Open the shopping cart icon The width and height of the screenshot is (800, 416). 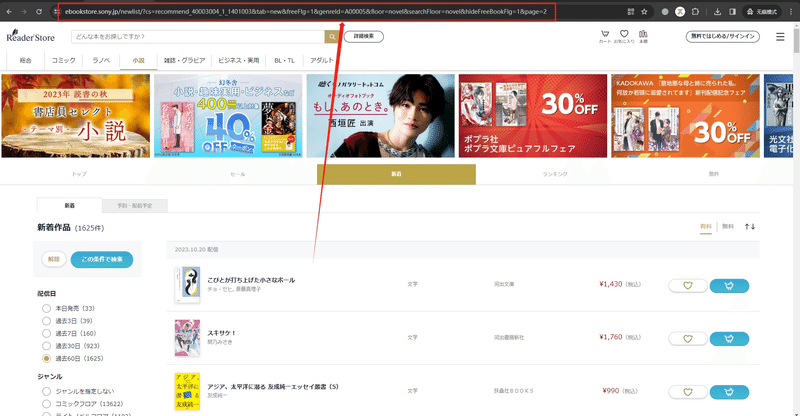[x=605, y=36]
